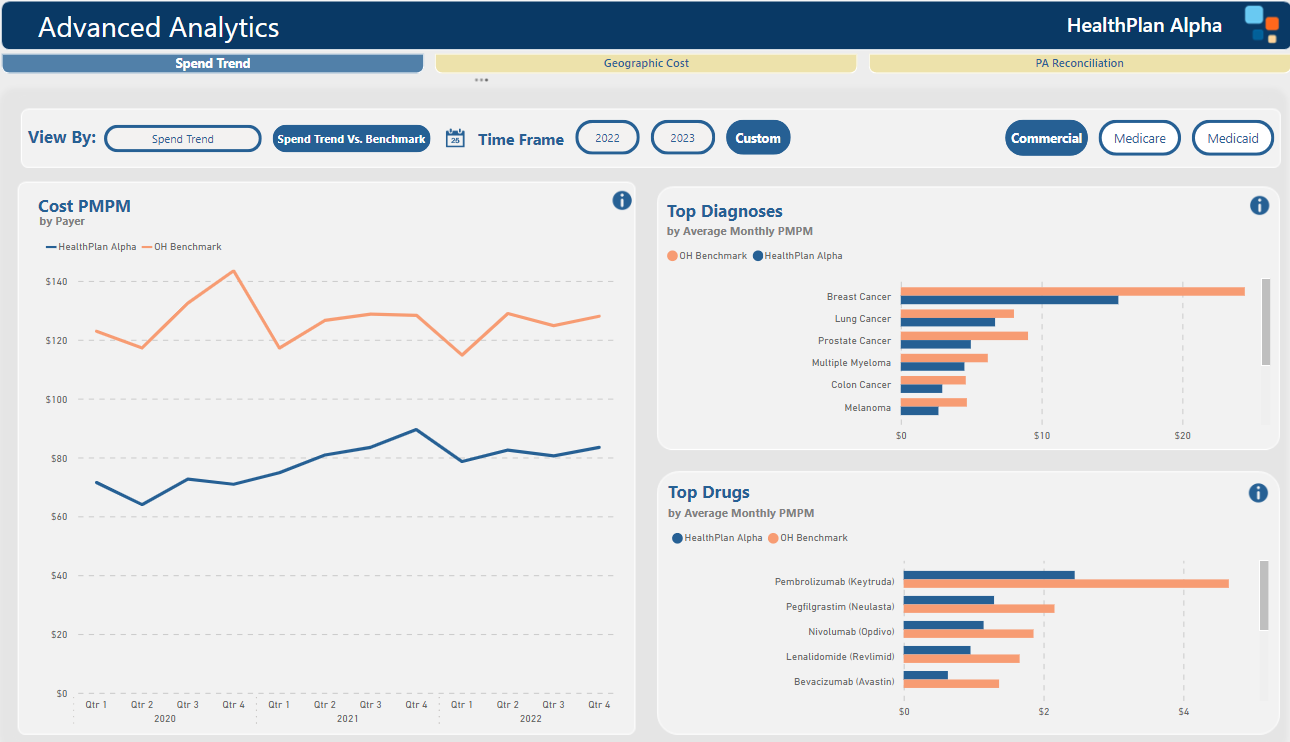Click OH Benchmark legend dot in Top Diagnoses
The image size is (1290, 742).
point(673,256)
